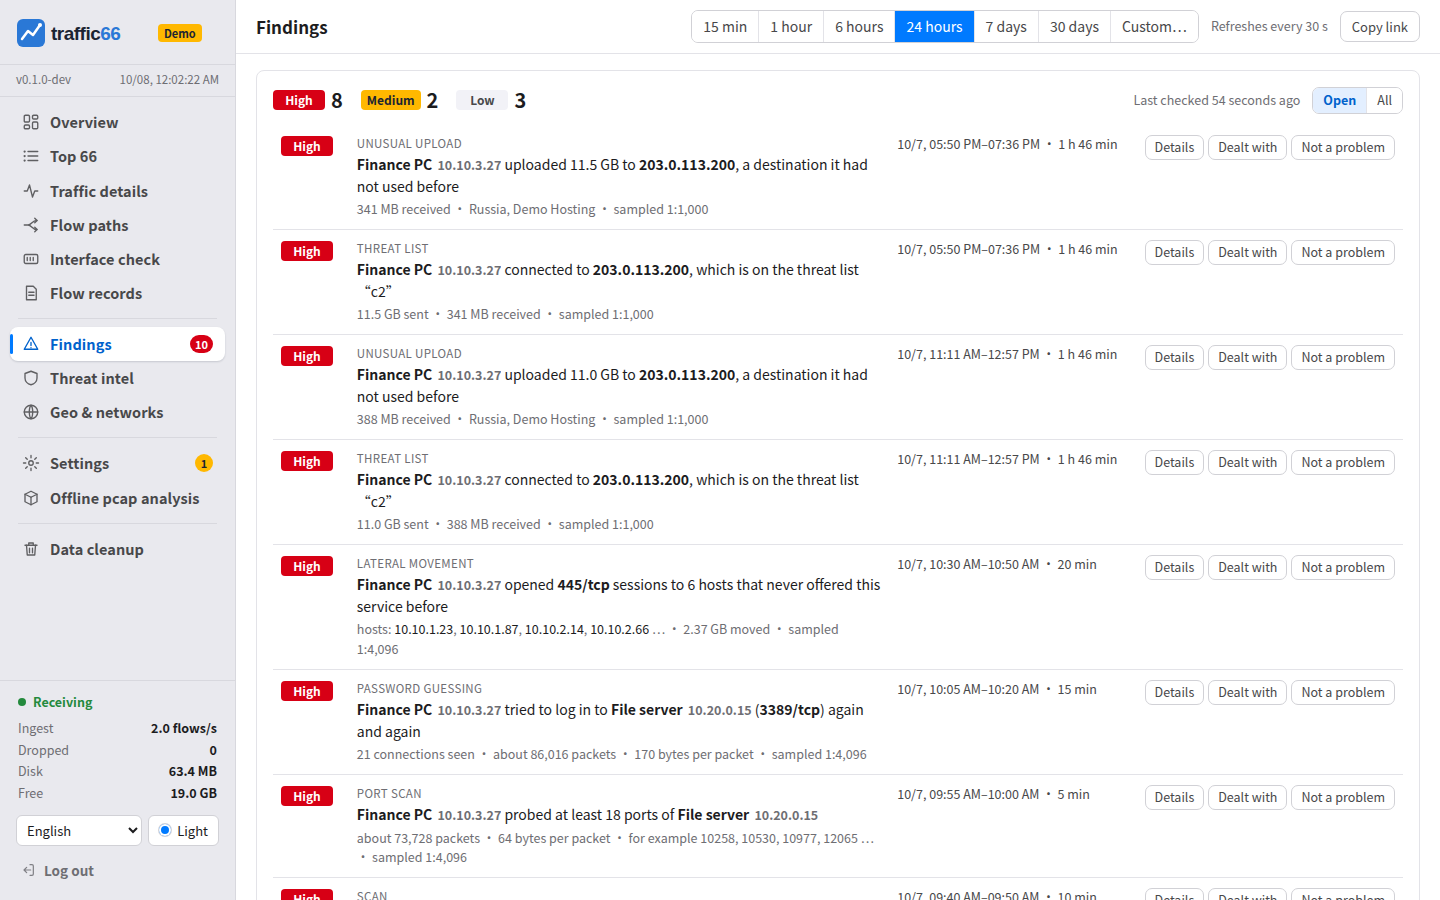Click the Top 66 list icon

(x=31, y=156)
